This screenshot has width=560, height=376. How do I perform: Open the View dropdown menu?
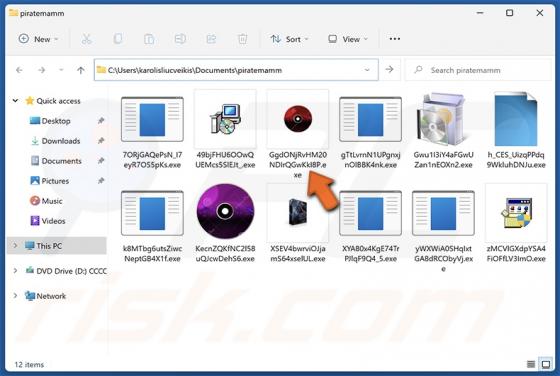(x=348, y=39)
